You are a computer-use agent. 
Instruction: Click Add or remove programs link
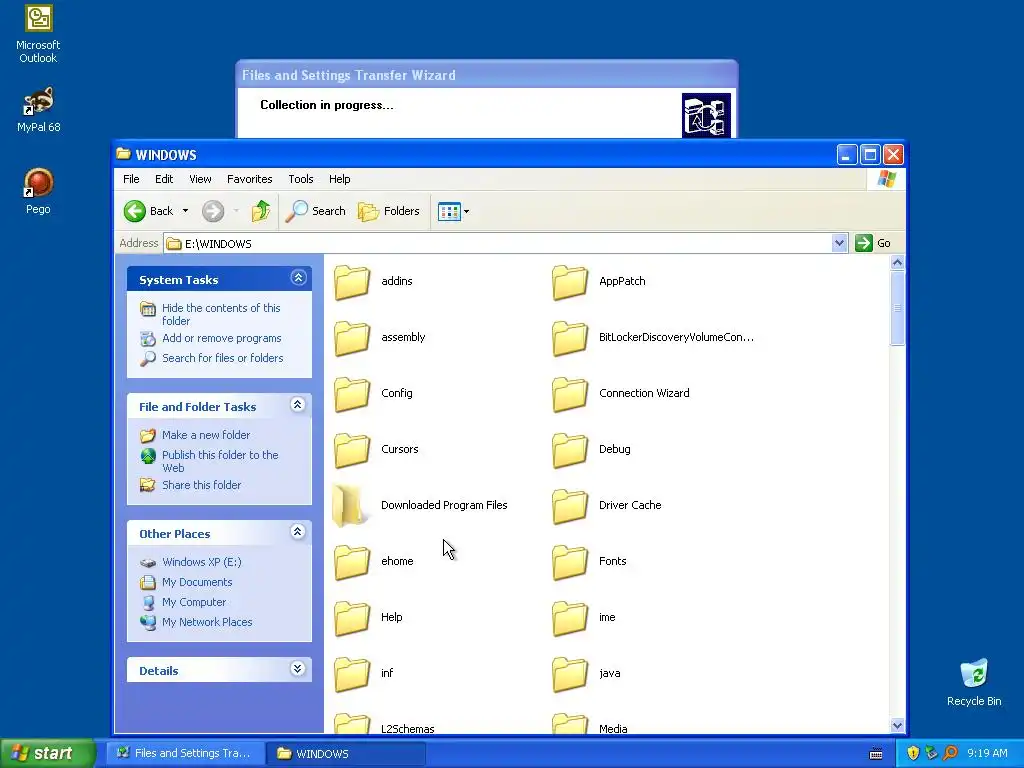coord(221,338)
